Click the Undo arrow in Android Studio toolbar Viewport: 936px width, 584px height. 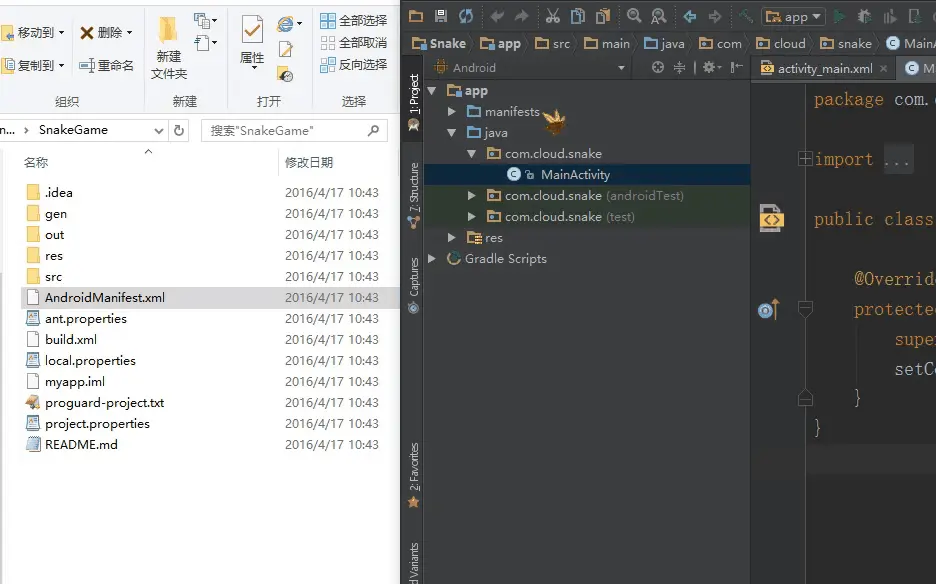click(497, 16)
